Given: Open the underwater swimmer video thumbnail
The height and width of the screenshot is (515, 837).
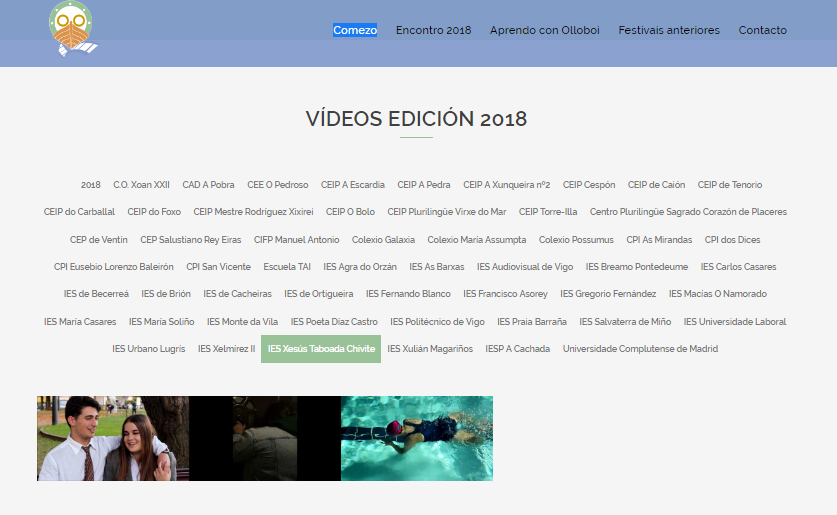Looking at the screenshot, I should [x=417, y=438].
